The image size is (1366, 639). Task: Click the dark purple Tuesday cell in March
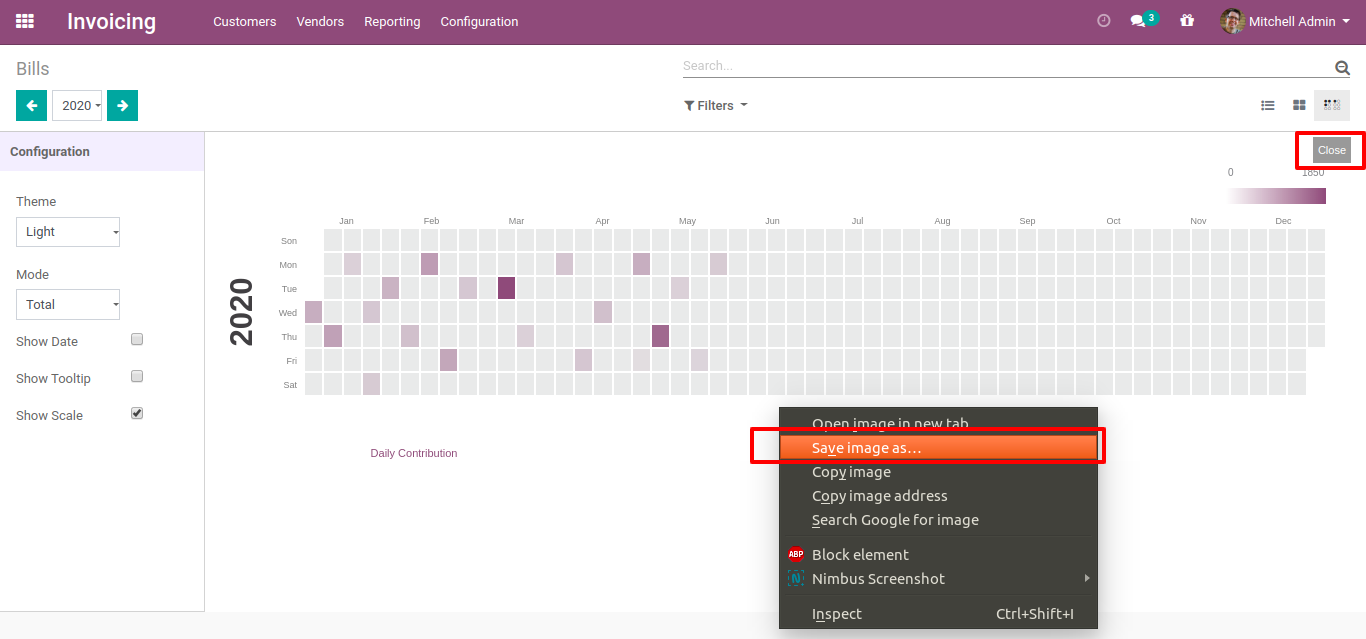point(507,288)
